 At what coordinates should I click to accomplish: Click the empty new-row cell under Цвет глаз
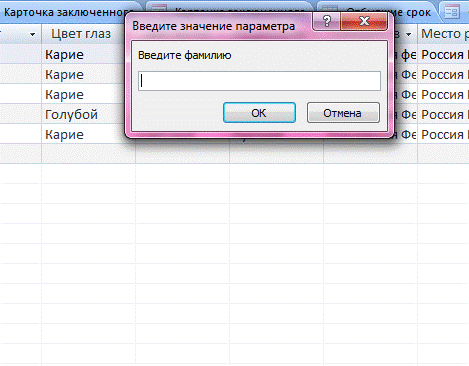click(x=88, y=154)
